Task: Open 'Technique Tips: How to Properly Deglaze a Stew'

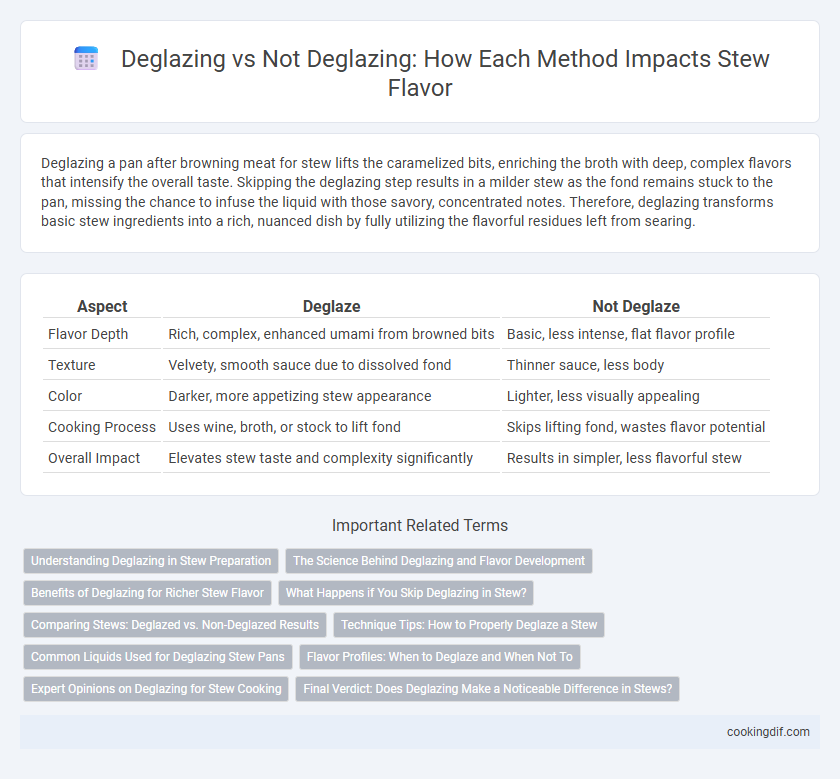Action: 469,625
